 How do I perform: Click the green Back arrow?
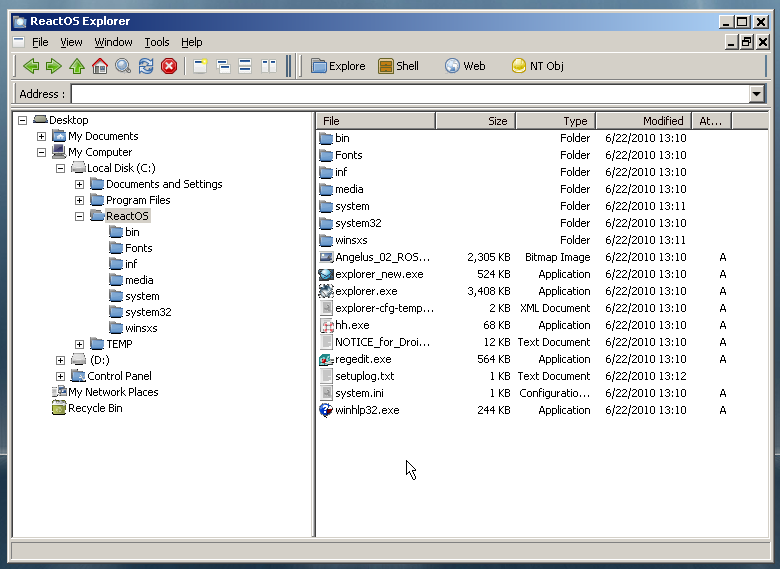(x=30, y=66)
